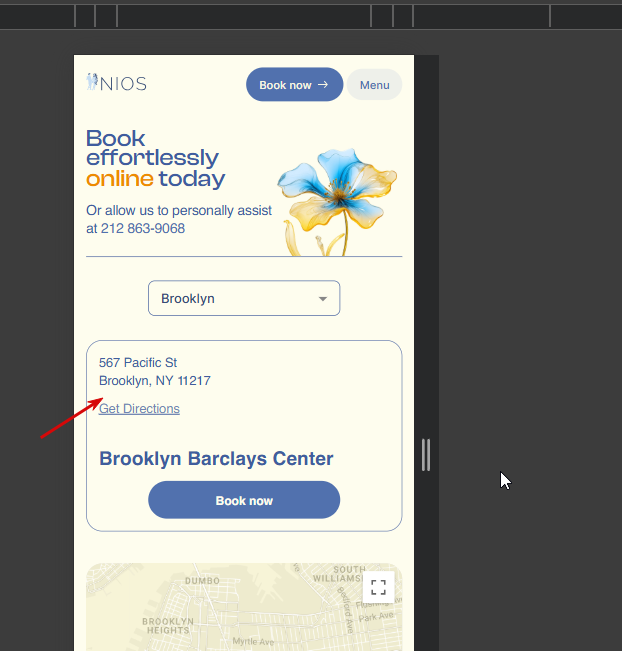Click the NIOS logo
The image size is (622, 651).
point(116,83)
